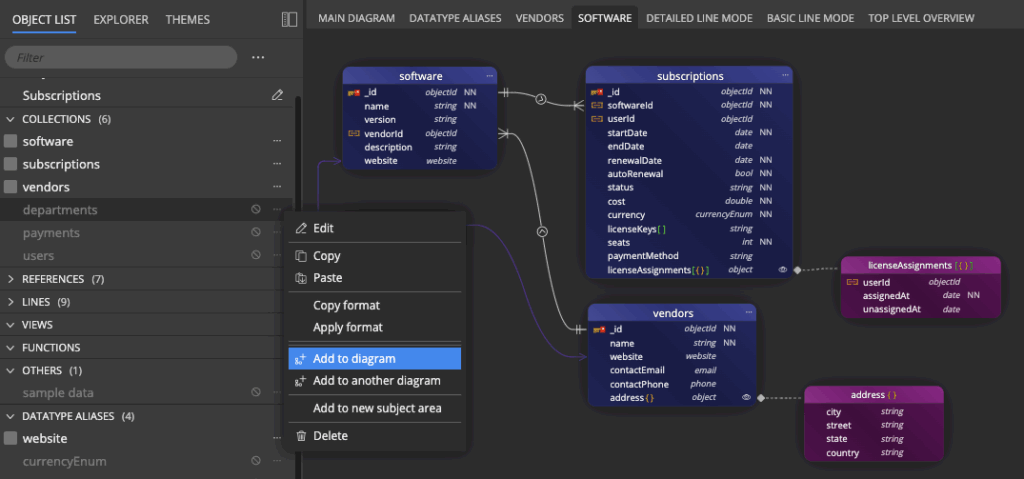Viewport: 1024px width, 479px height.
Task: Click the hidden icon beside currencyEnum
Action: [256, 461]
